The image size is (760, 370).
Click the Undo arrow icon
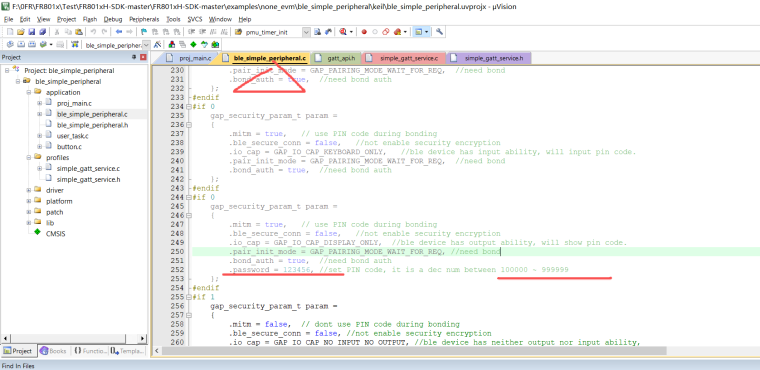[x=93, y=32]
